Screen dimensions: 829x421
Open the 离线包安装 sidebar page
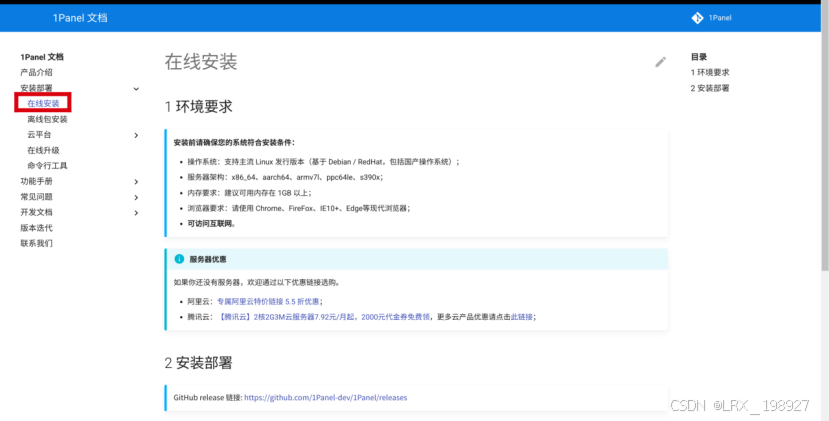[48, 120]
